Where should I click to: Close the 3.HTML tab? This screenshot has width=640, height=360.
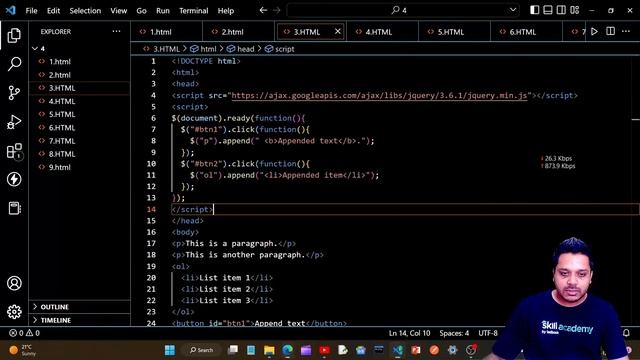click(338, 31)
